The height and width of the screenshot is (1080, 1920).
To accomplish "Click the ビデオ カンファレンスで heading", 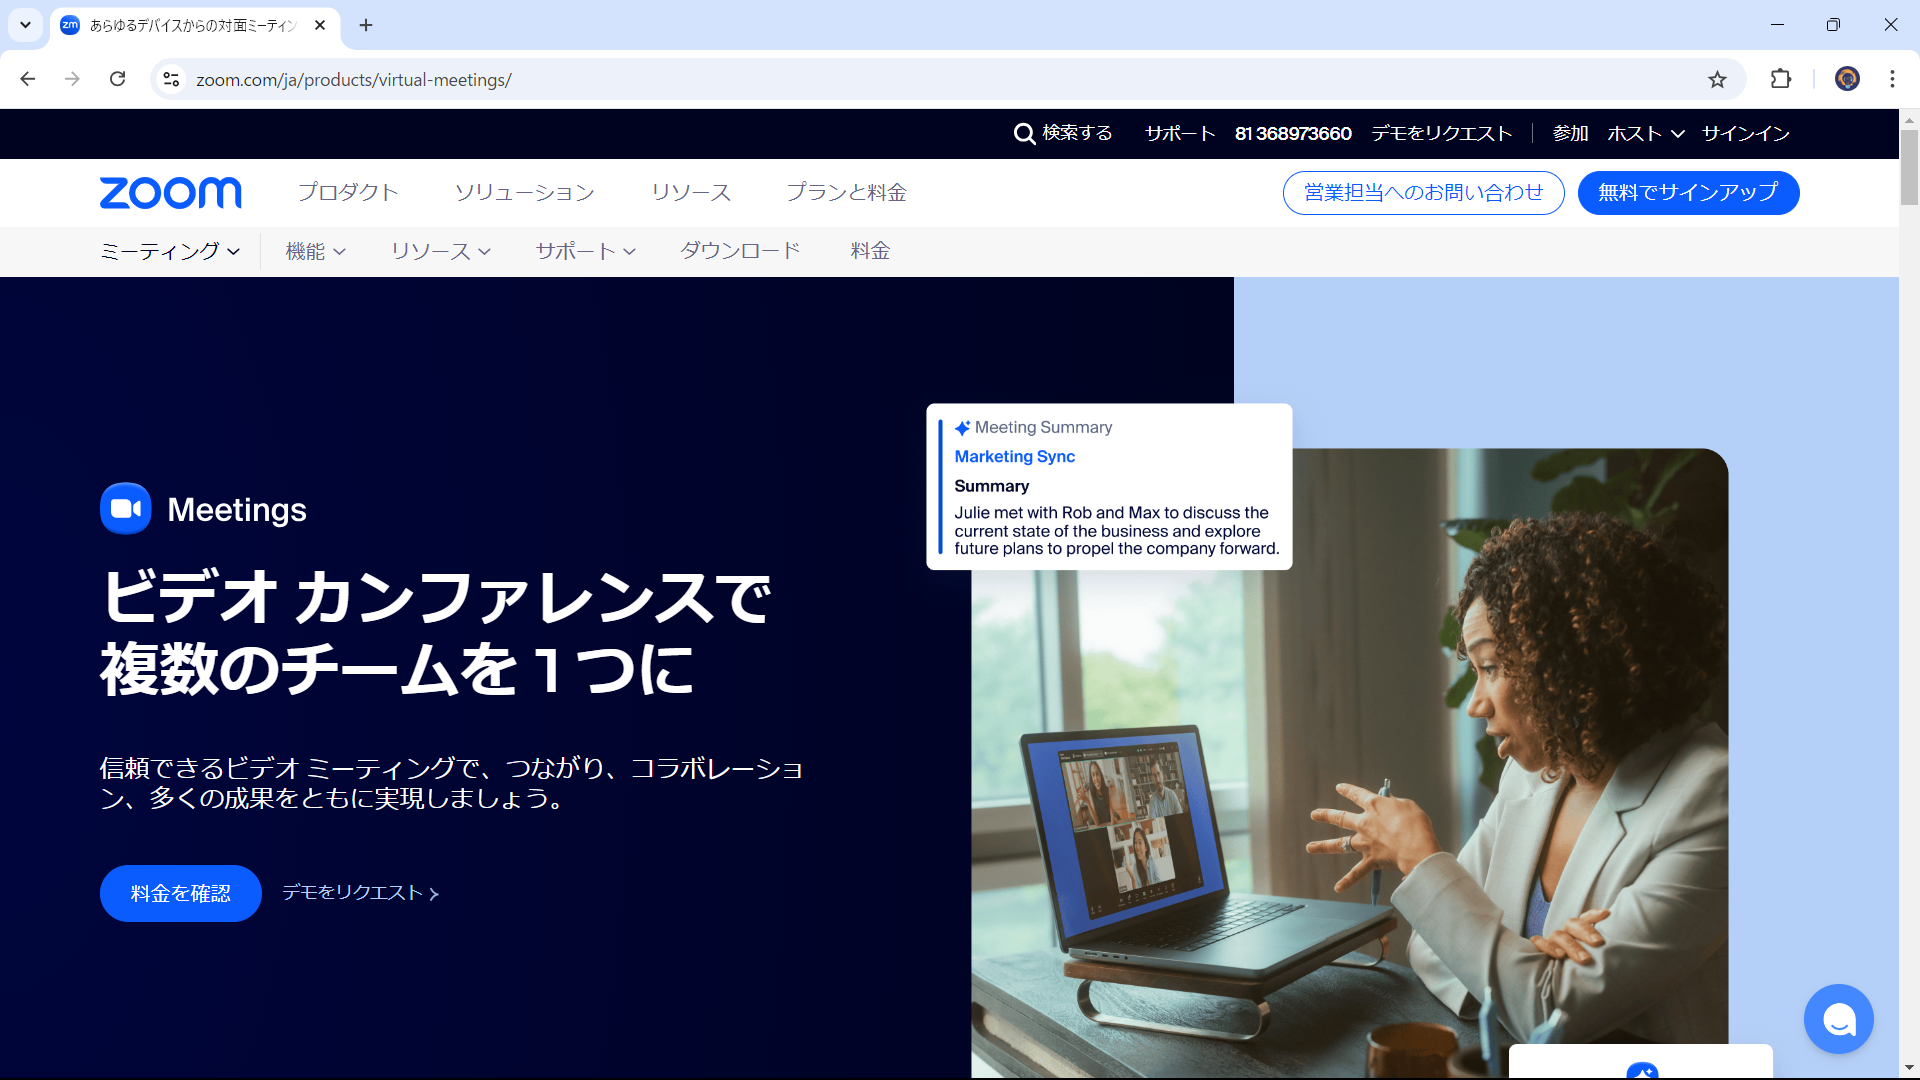I will coord(436,597).
